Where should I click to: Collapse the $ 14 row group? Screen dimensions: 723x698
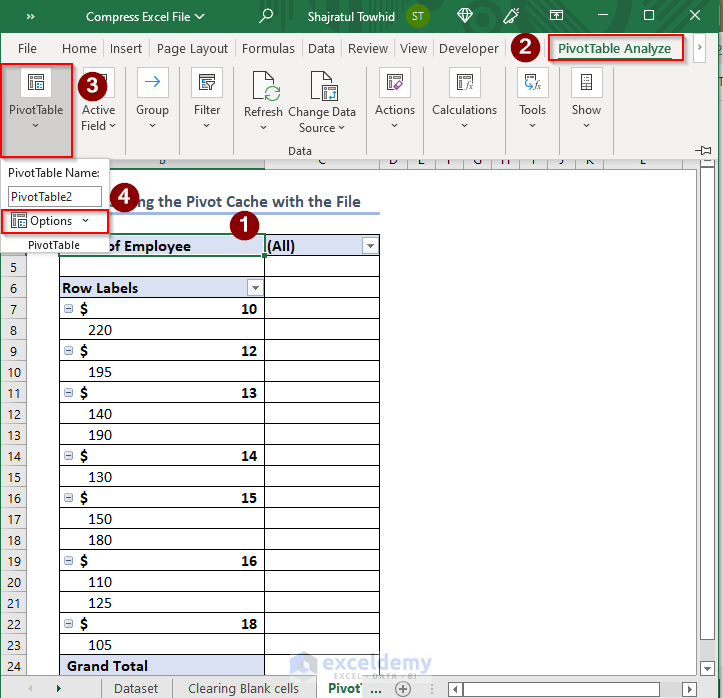point(68,455)
